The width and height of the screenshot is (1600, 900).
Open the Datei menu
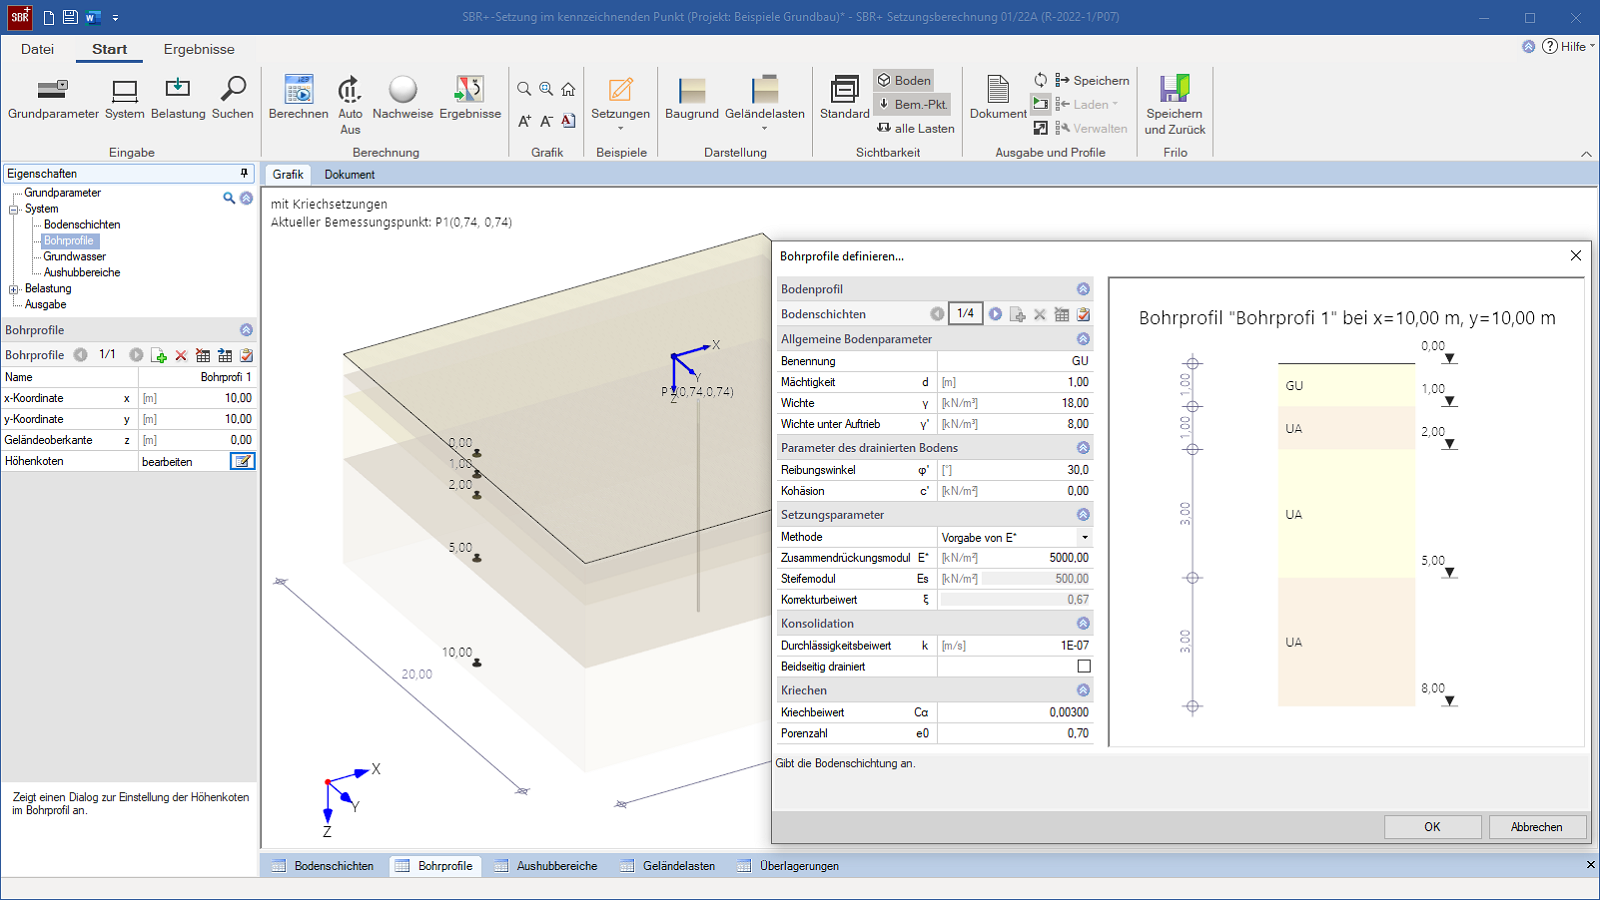point(37,49)
